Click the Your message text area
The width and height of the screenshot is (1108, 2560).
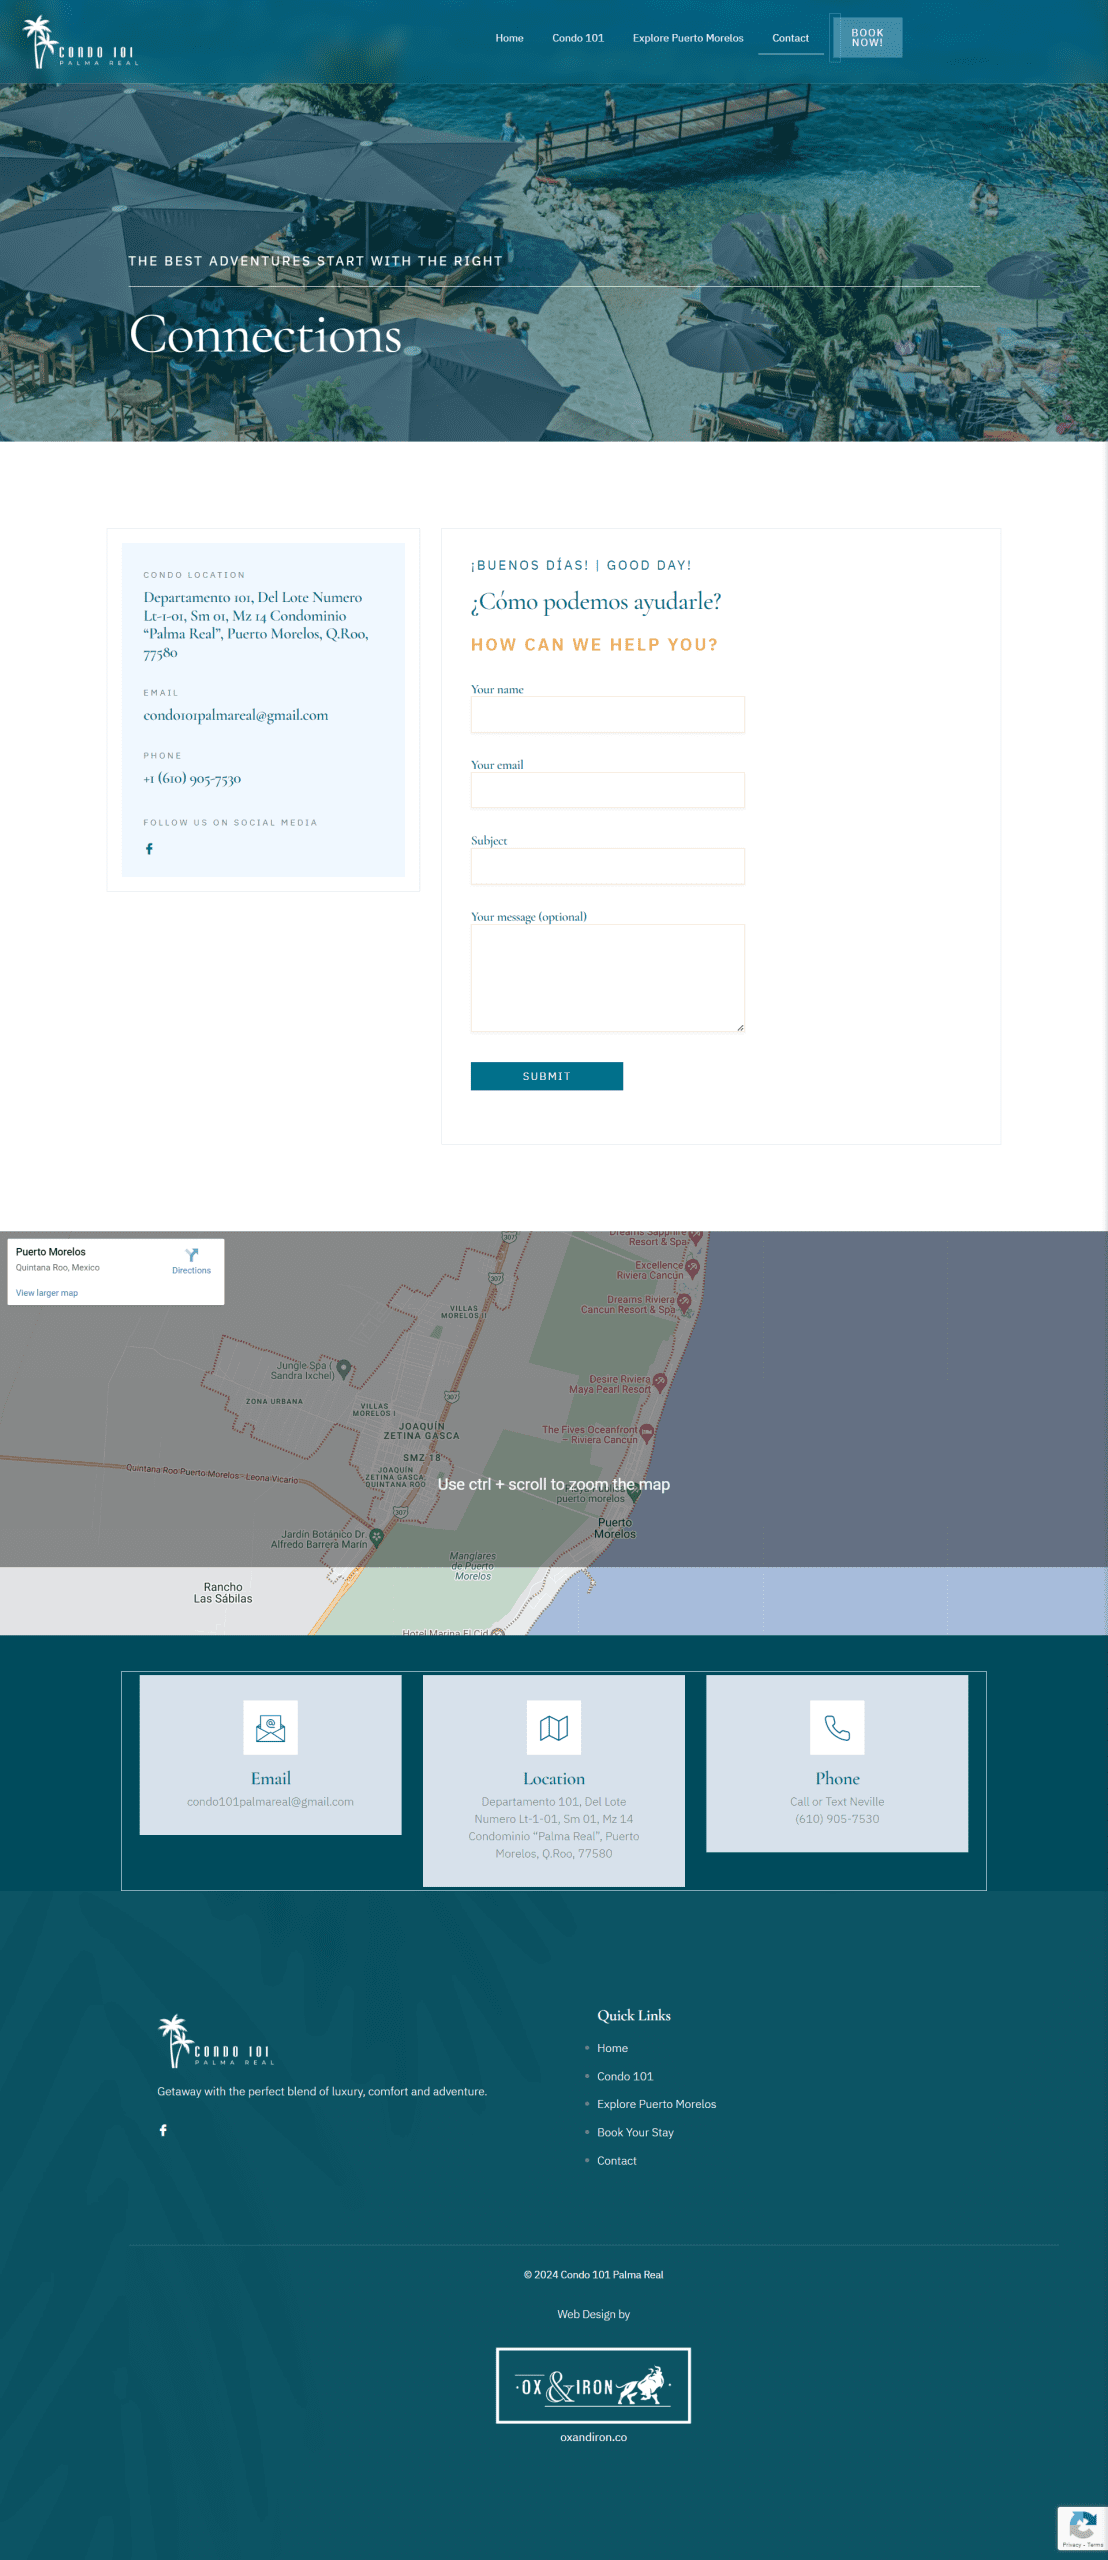point(607,978)
